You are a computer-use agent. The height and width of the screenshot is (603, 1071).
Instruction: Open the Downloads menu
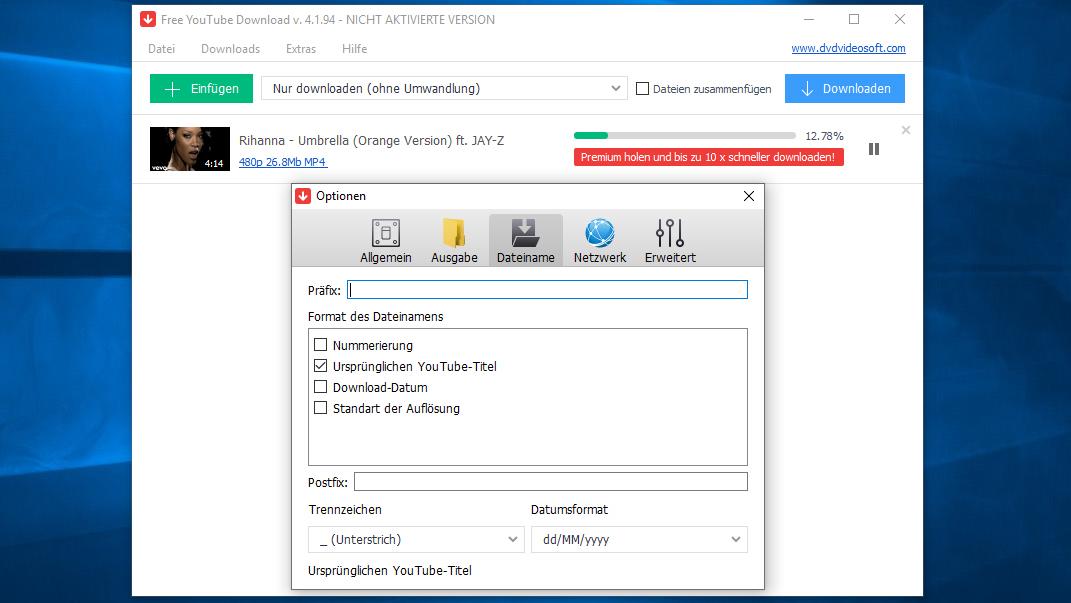[x=230, y=48]
